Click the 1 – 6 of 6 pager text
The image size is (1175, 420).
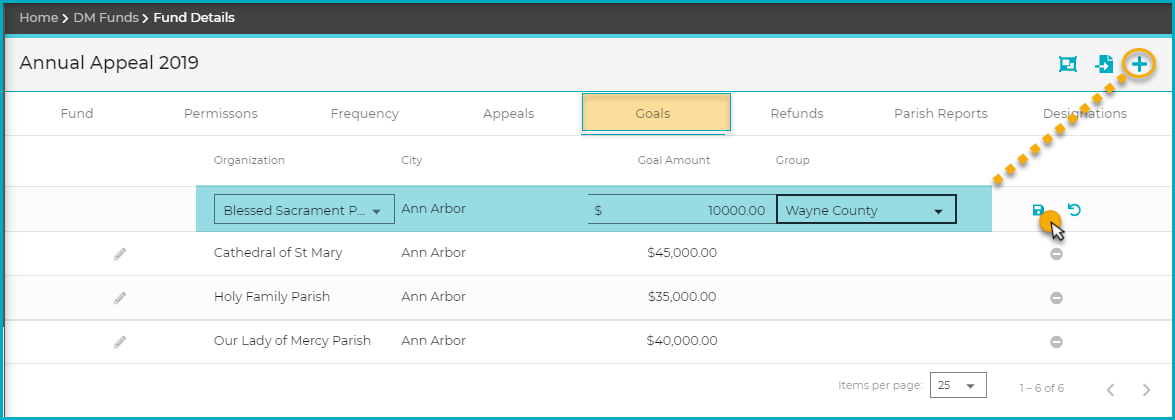click(1042, 388)
